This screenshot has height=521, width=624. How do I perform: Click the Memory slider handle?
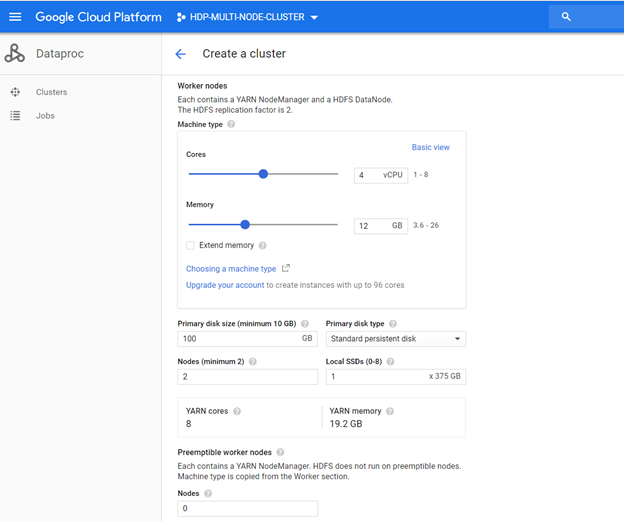[245, 224]
